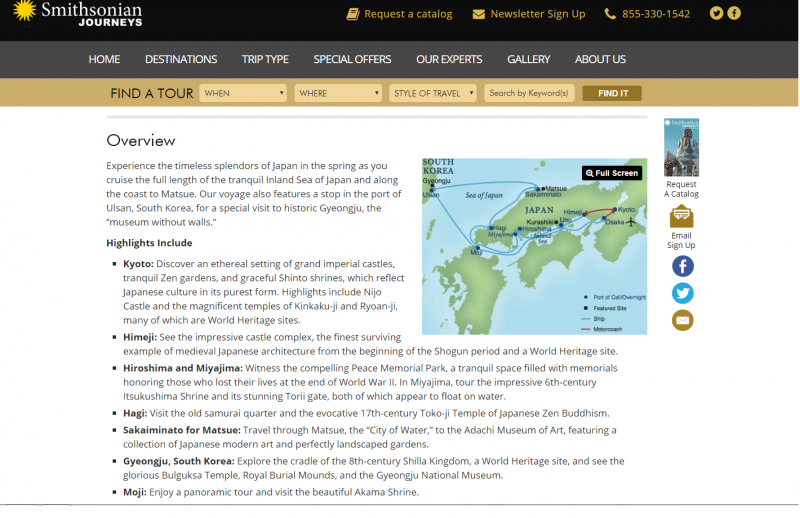
Task: Open the GALLERY page from the navigation
Action: coord(528,59)
